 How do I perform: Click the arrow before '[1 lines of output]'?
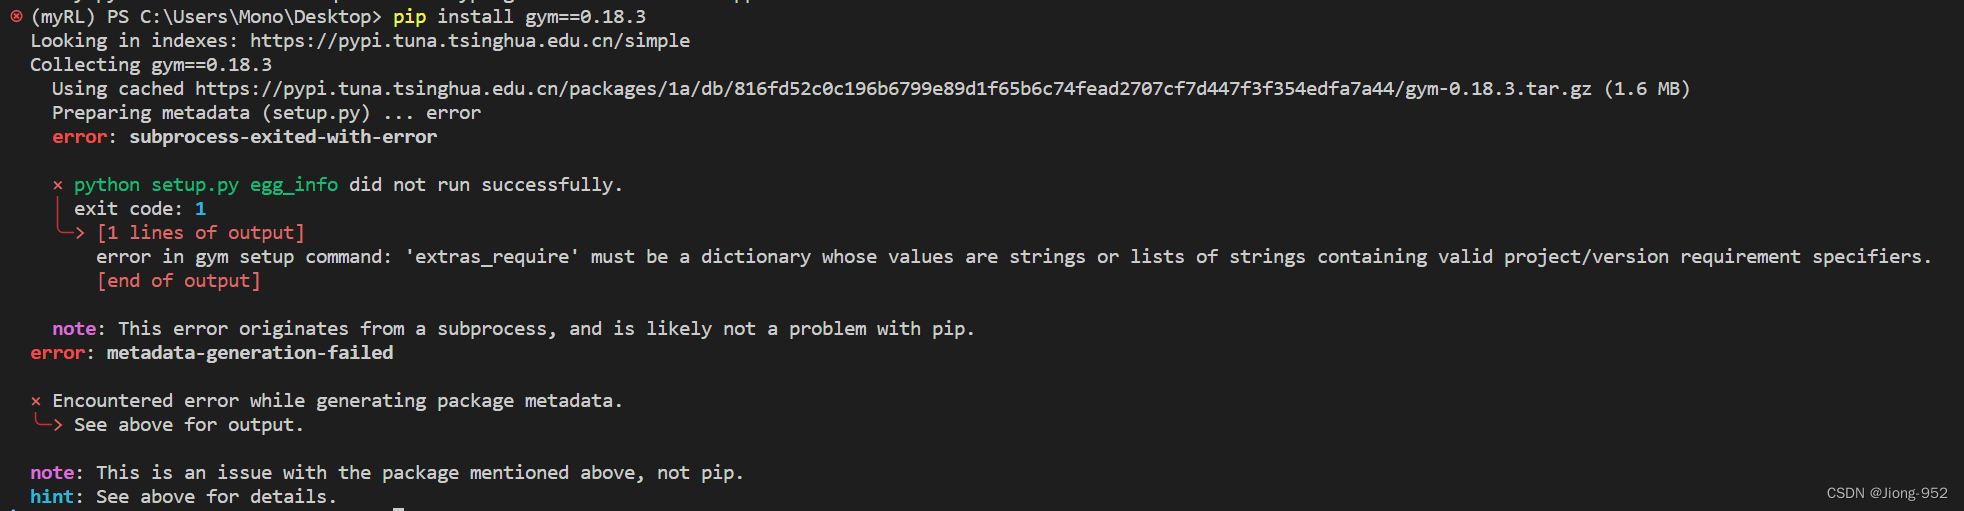pos(70,232)
